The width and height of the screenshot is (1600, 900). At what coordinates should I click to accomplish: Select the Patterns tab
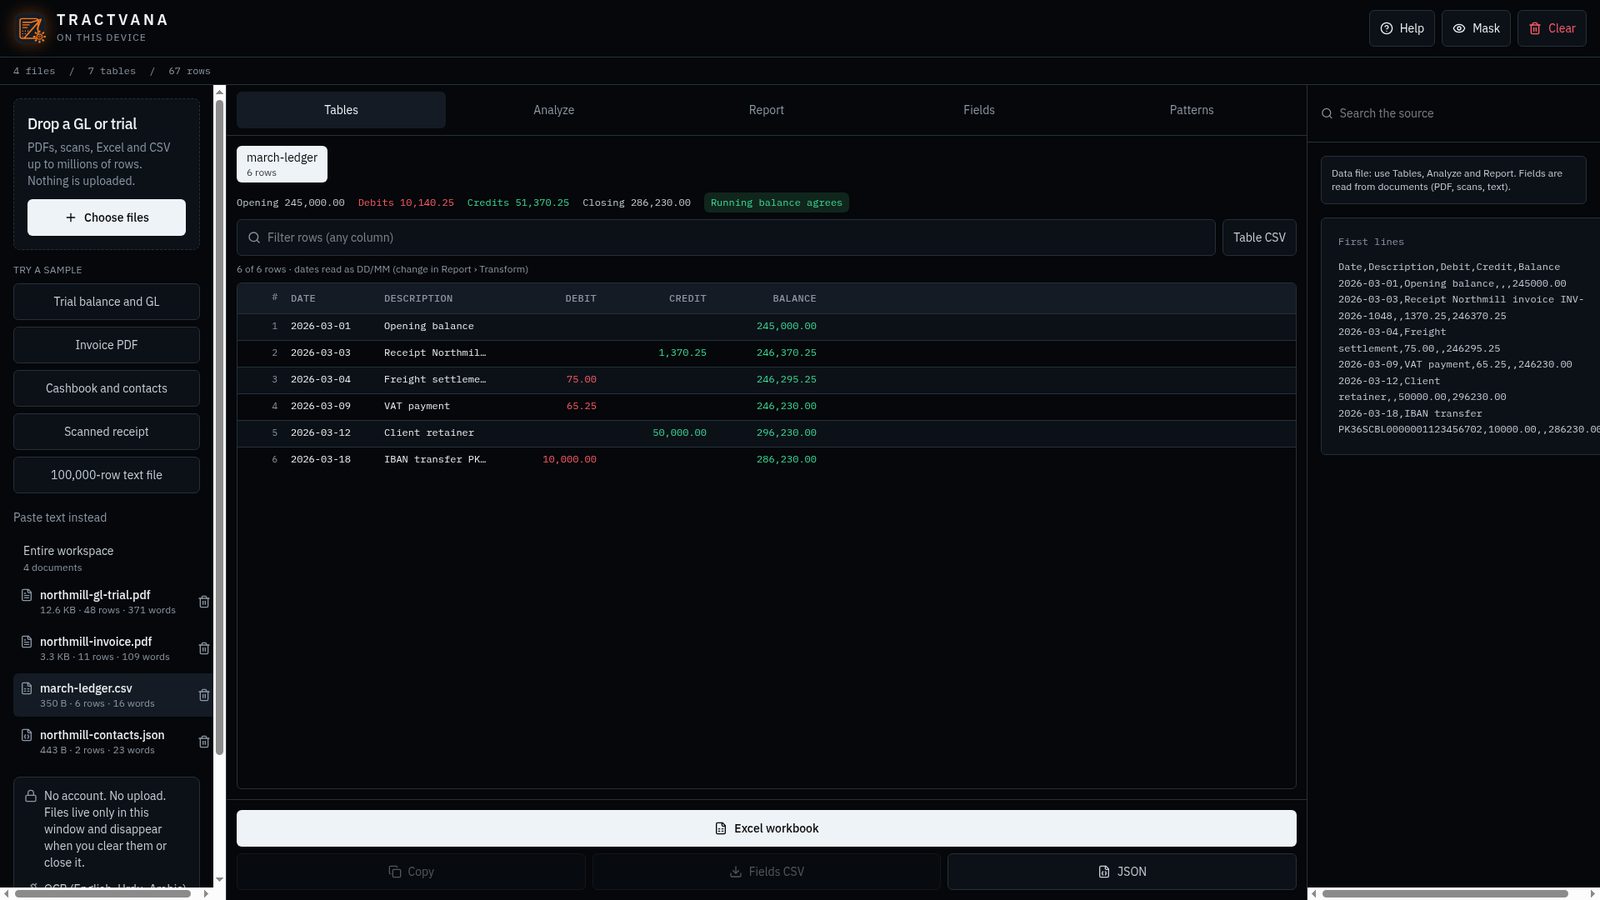coord(1192,110)
